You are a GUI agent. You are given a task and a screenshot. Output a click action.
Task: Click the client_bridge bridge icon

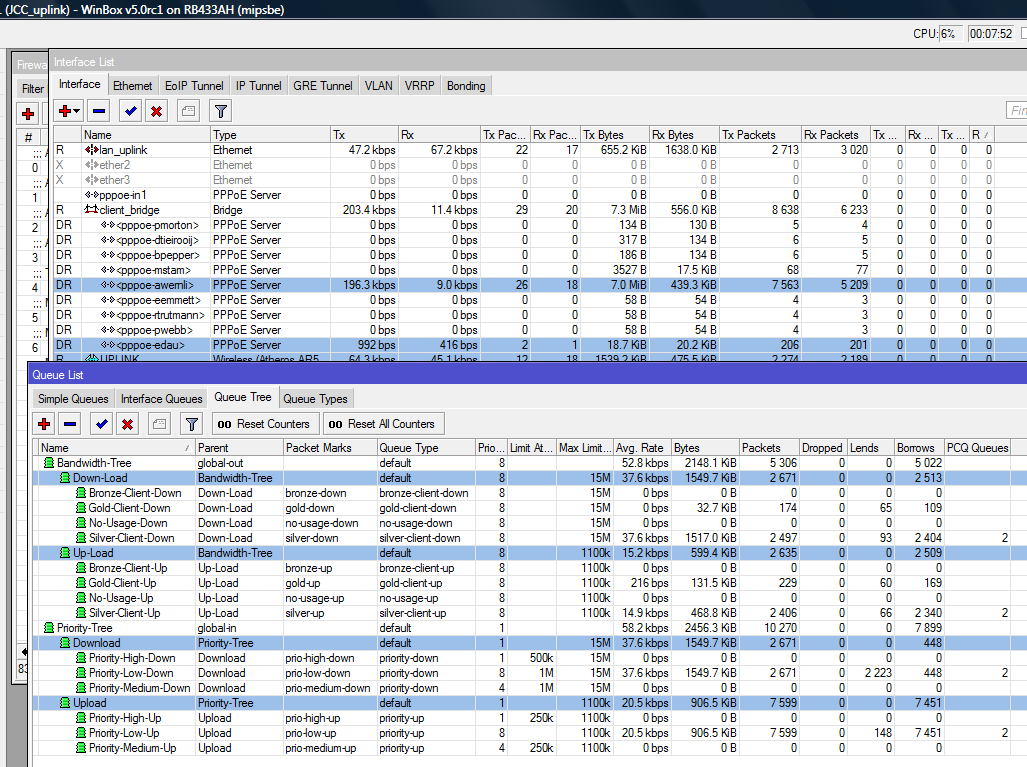tap(91, 210)
